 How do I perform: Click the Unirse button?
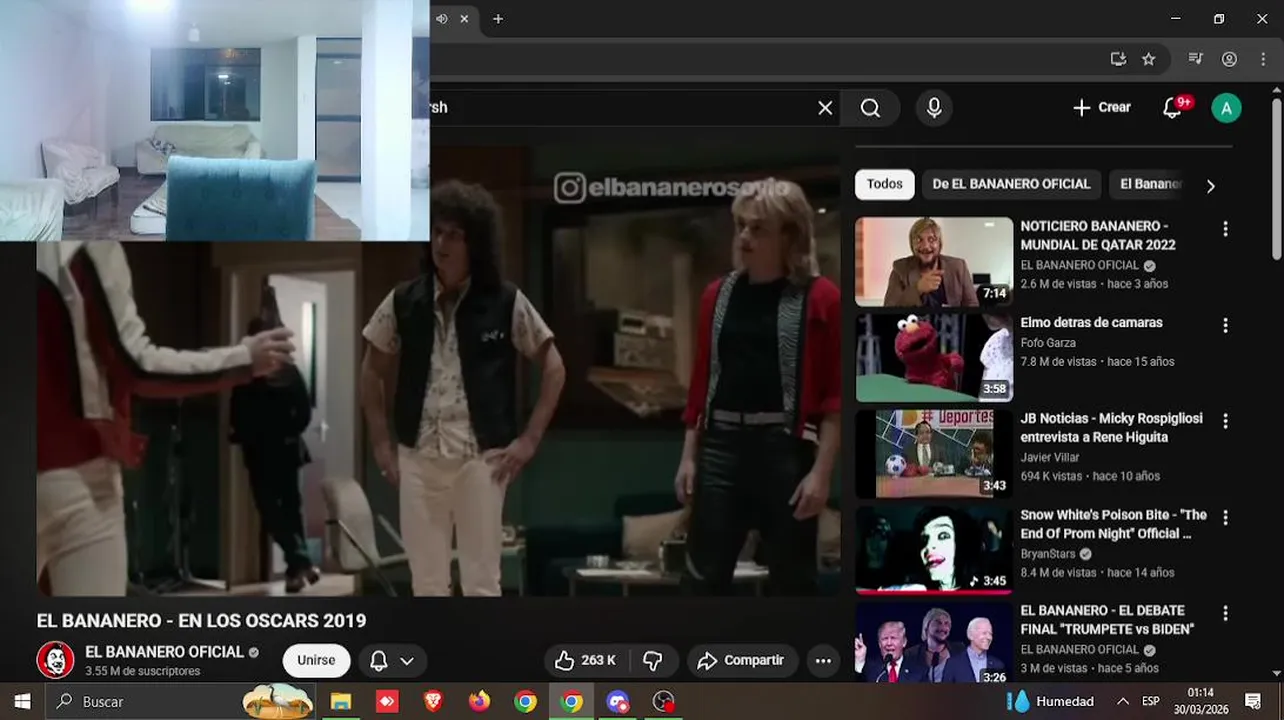[316, 661]
